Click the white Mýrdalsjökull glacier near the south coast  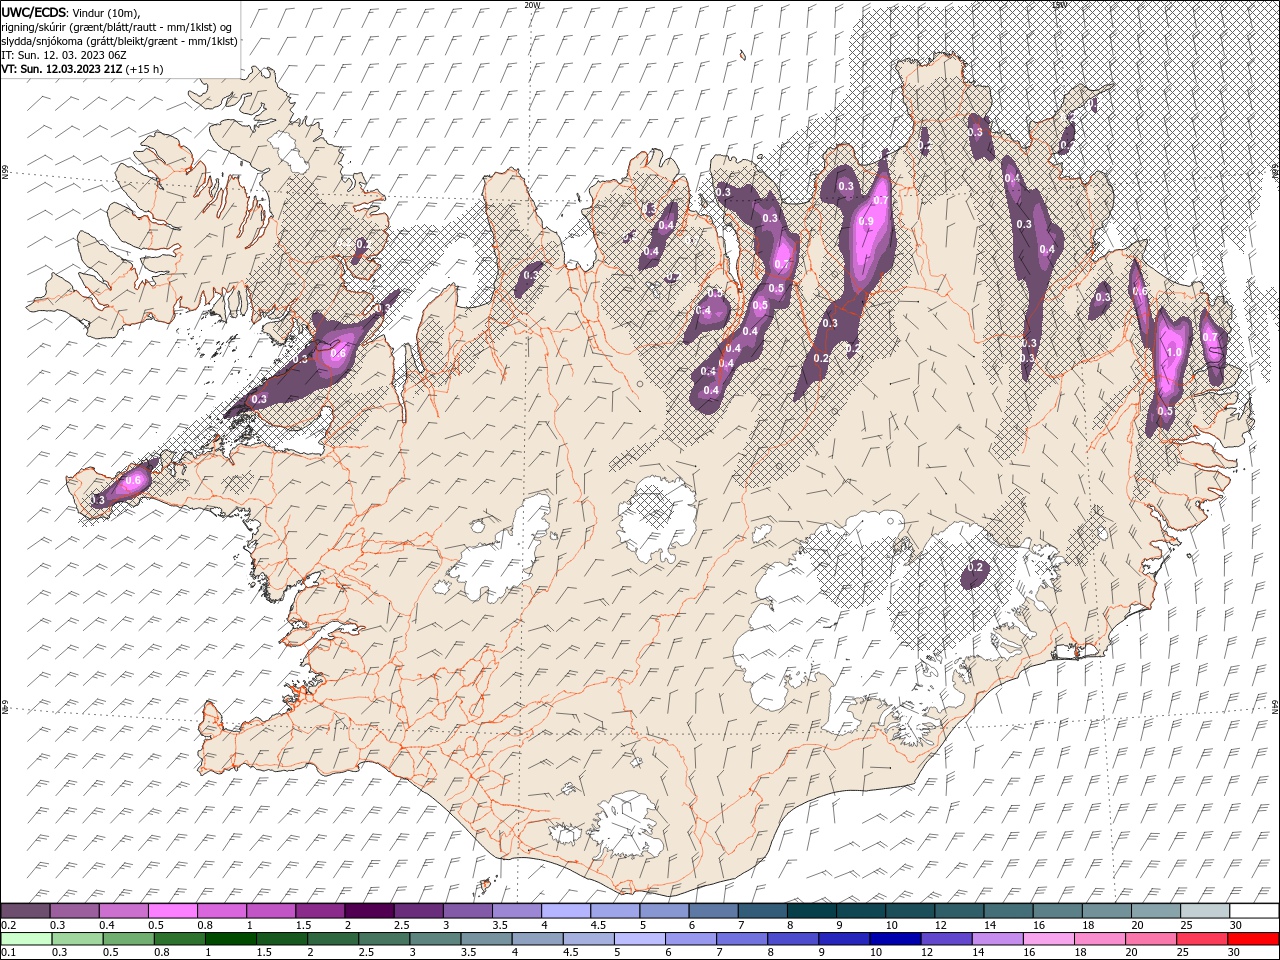(627, 826)
